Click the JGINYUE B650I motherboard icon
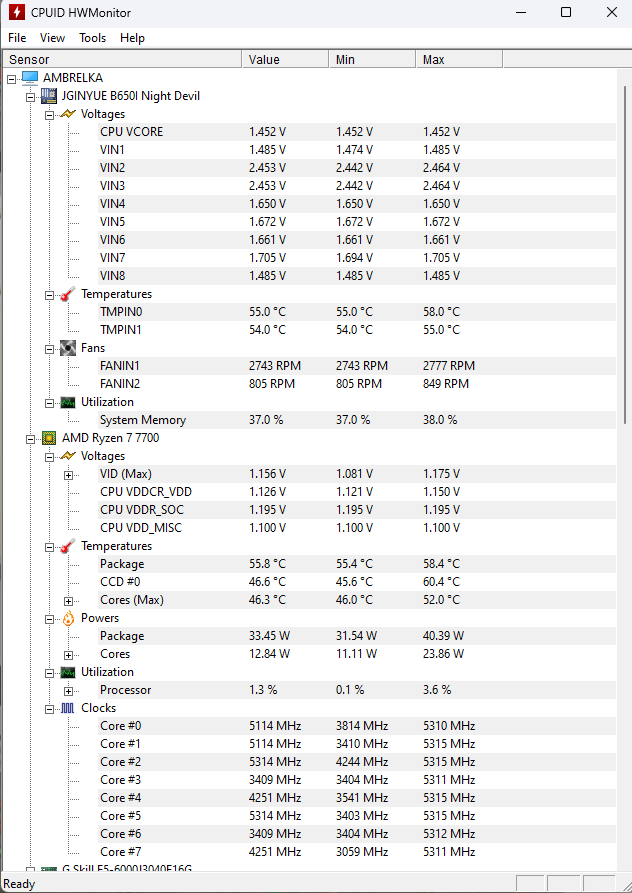 click(x=49, y=96)
